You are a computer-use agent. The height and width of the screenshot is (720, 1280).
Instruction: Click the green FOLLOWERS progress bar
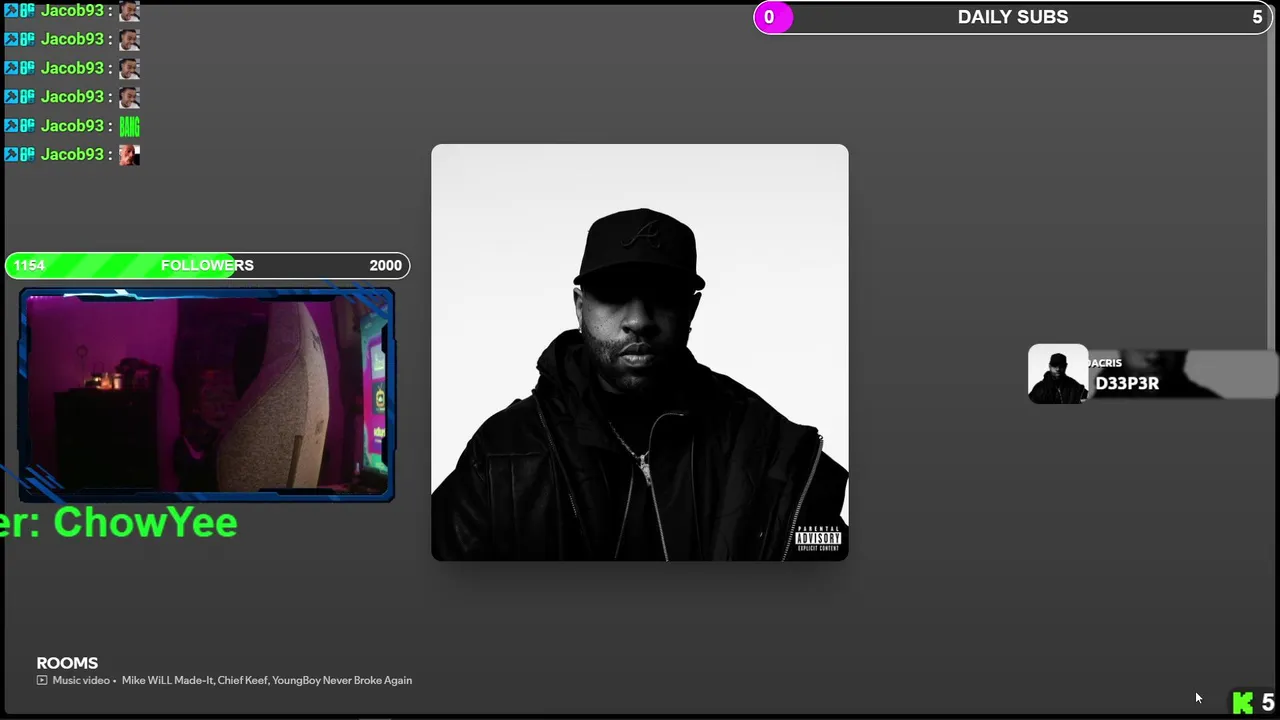pyautogui.click(x=207, y=265)
